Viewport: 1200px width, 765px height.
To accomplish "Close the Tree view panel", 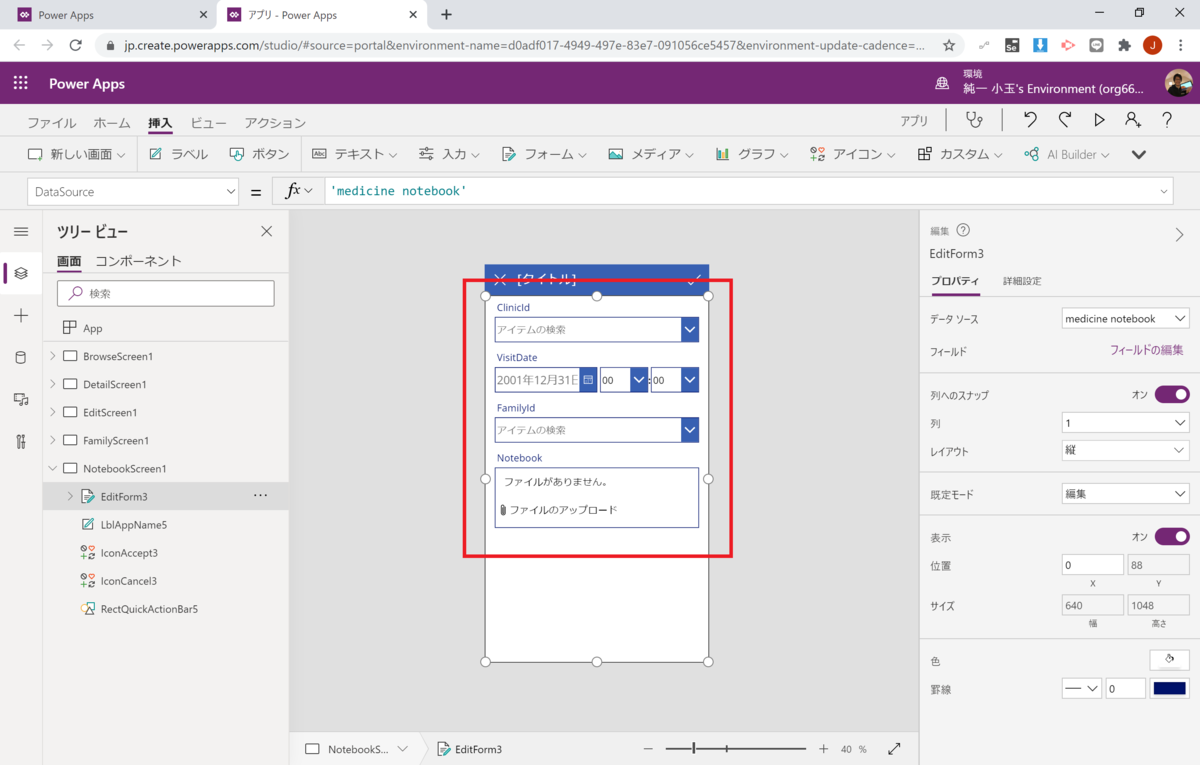I will coord(266,231).
